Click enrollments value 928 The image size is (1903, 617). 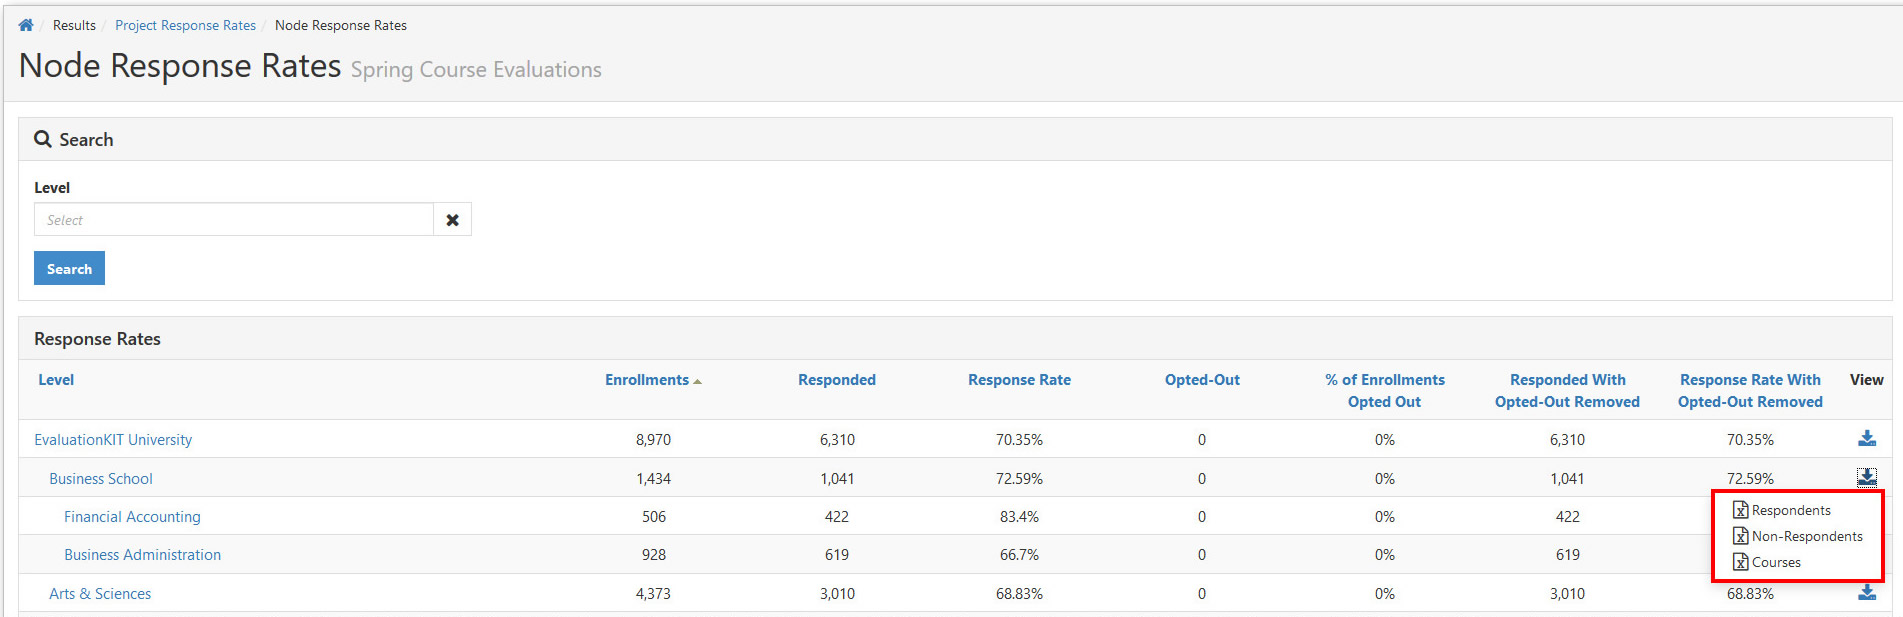(653, 555)
